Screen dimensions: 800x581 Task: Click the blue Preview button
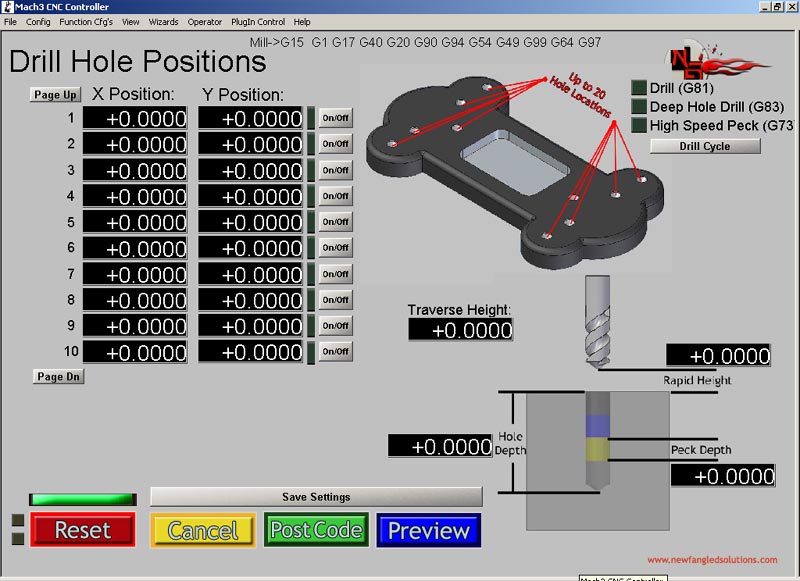[429, 531]
